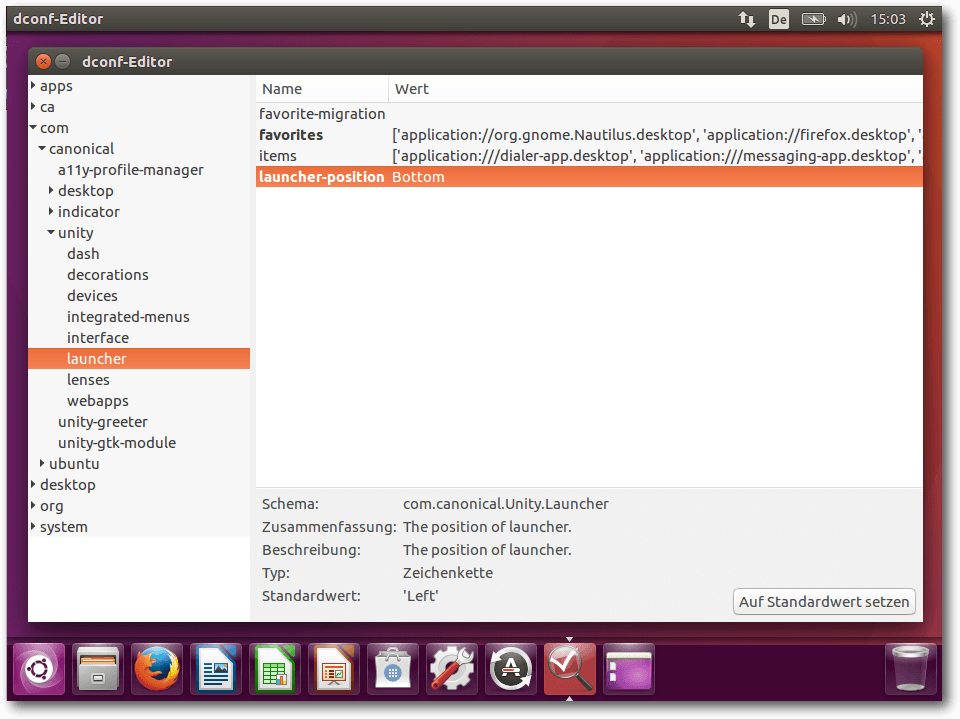
Task: Select the dash entry under unity
Action: tap(83, 254)
